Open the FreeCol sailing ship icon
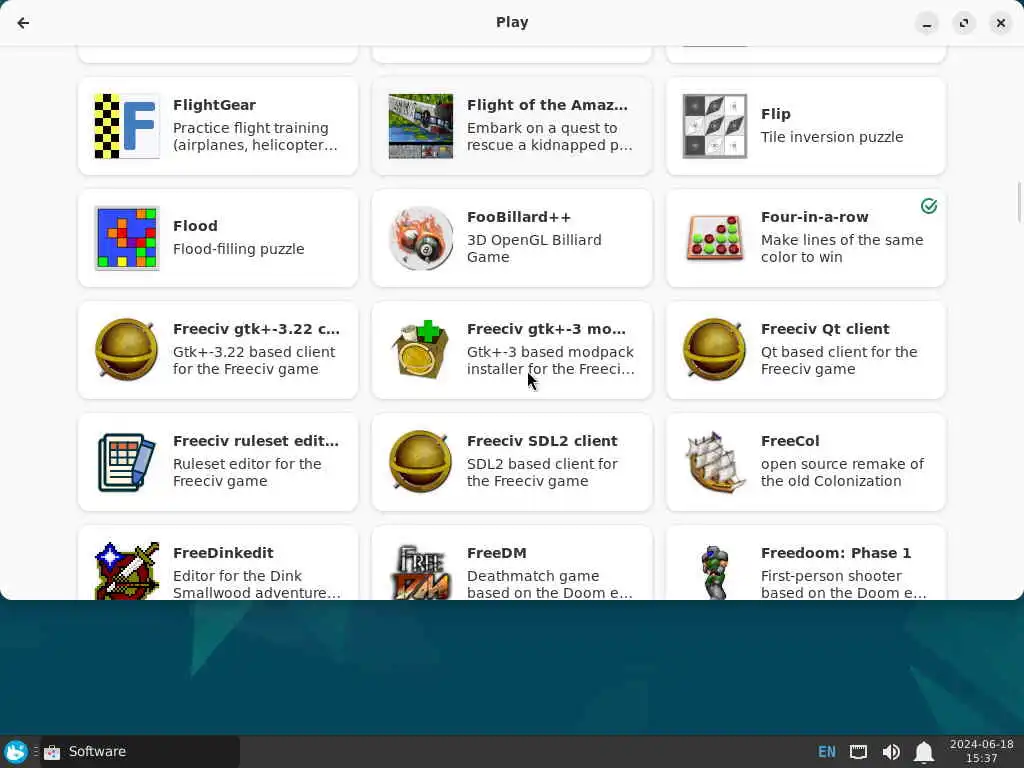Screen dimensions: 1024x768 point(714,462)
